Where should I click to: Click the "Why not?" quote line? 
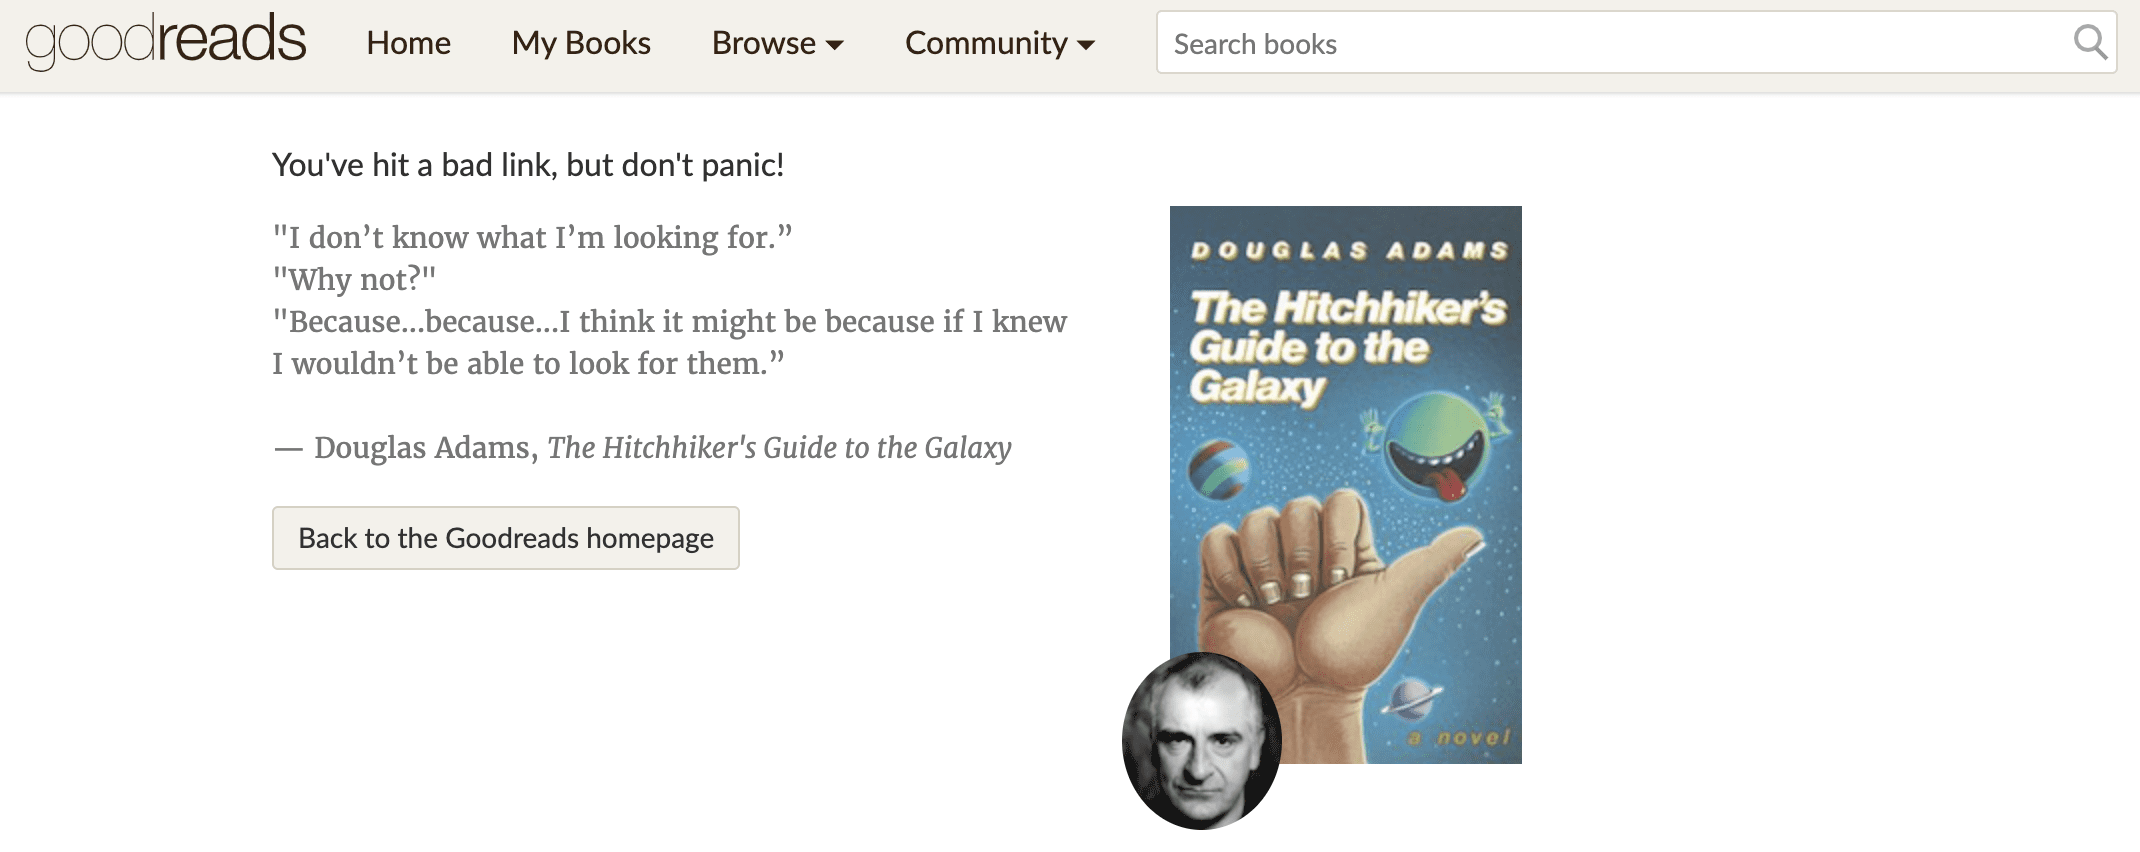(x=354, y=279)
